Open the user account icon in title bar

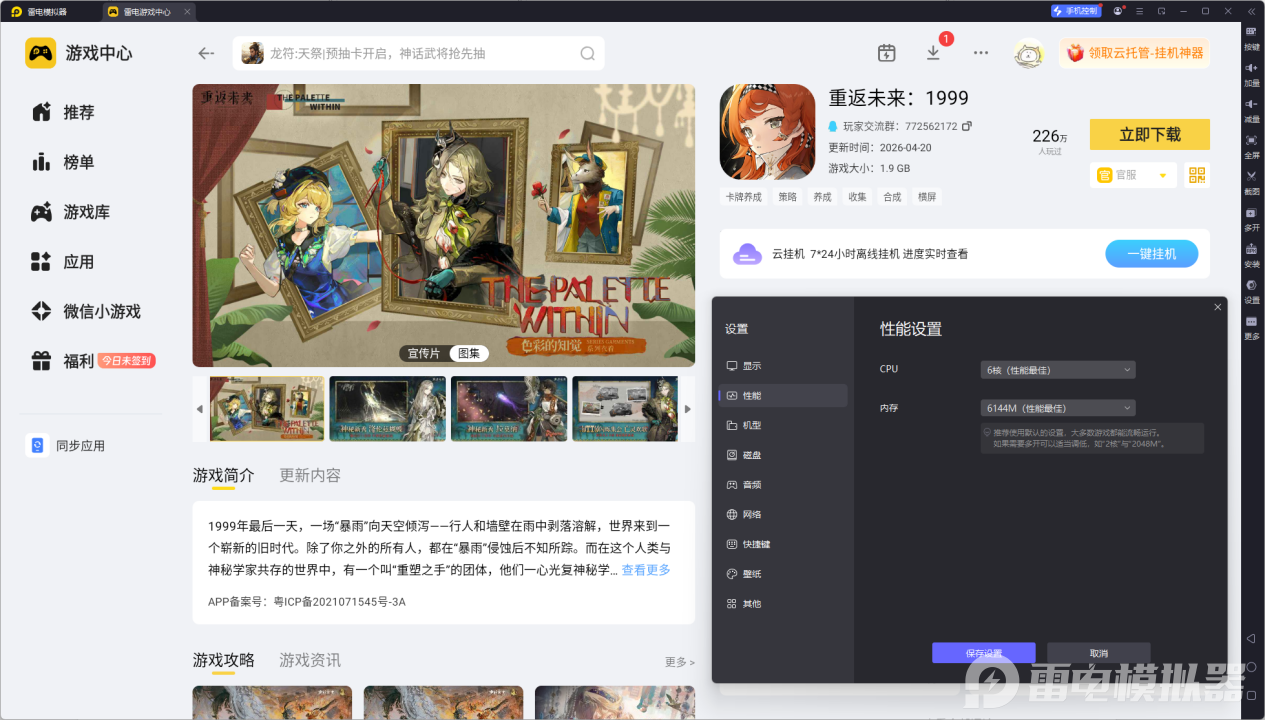click(x=1119, y=11)
